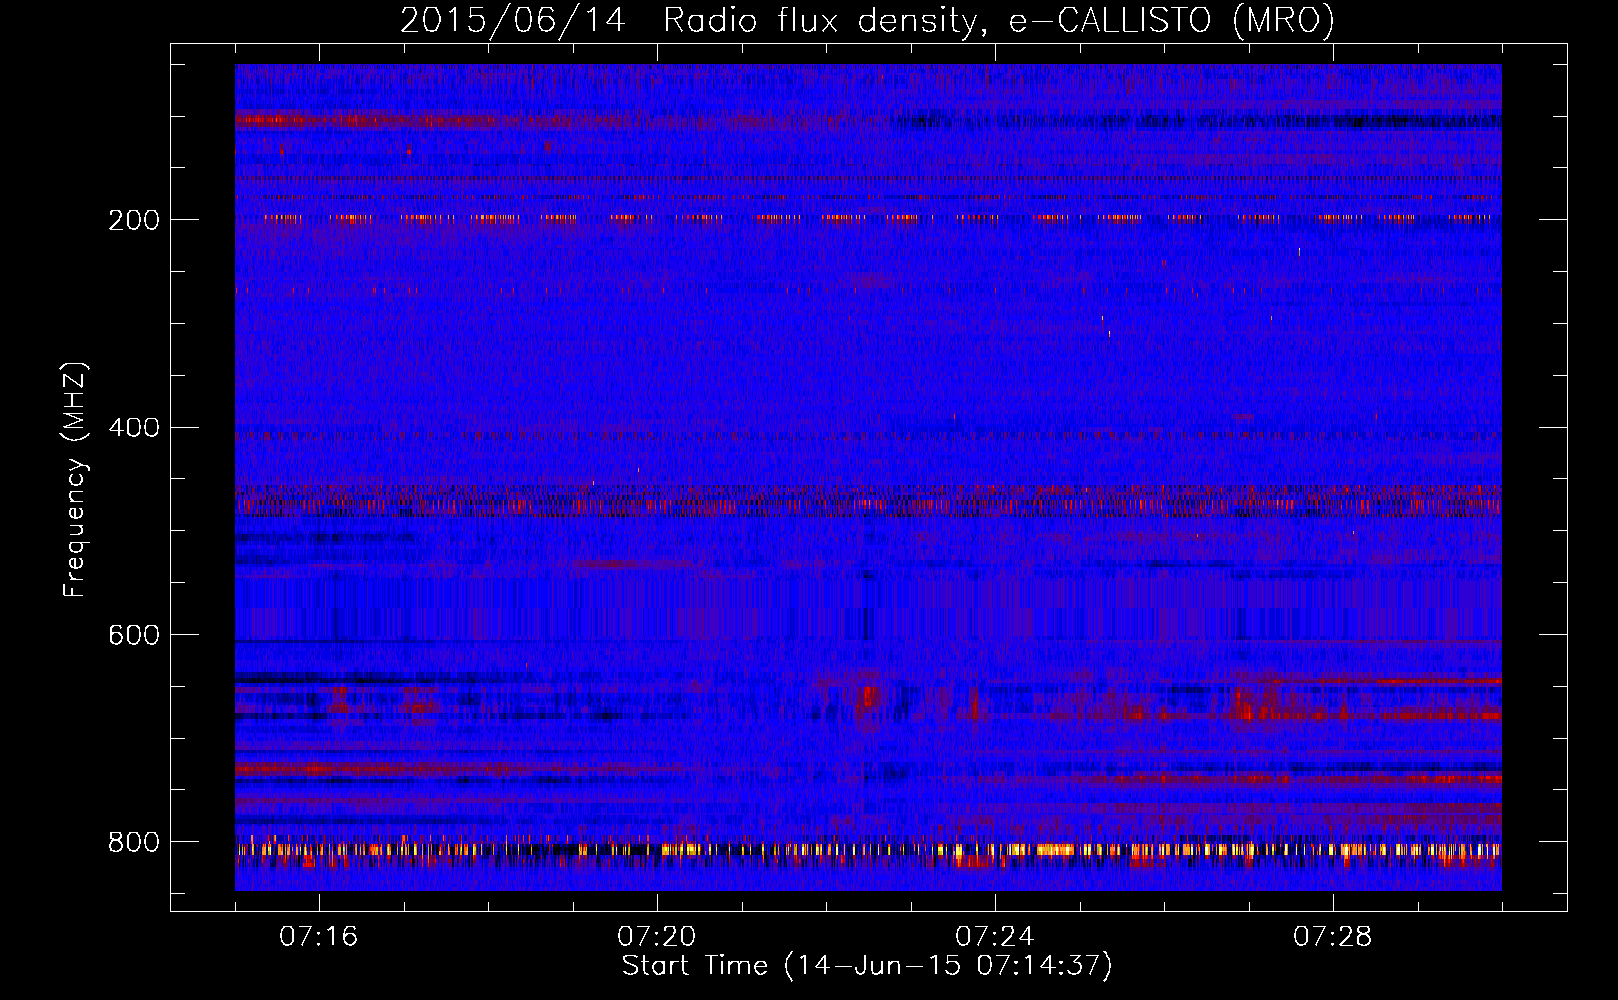Click the '07:20' time tick label
The width and height of the screenshot is (1618, 1000).
point(657,937)
